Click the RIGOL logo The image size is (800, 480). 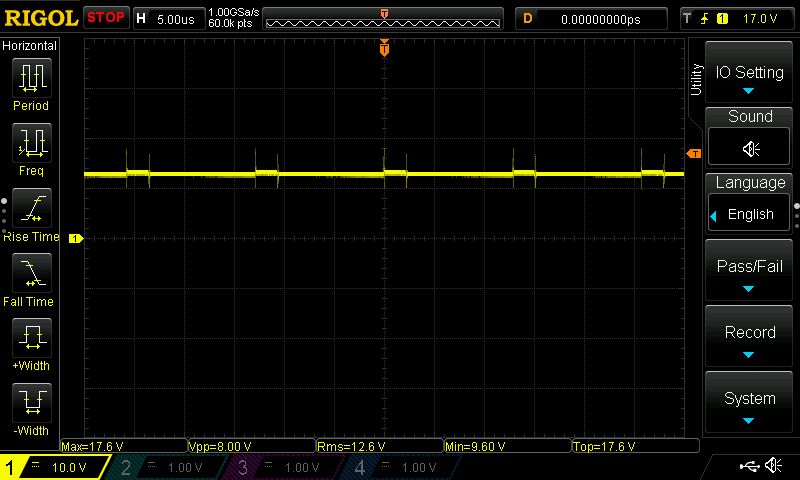coord(41,18)
